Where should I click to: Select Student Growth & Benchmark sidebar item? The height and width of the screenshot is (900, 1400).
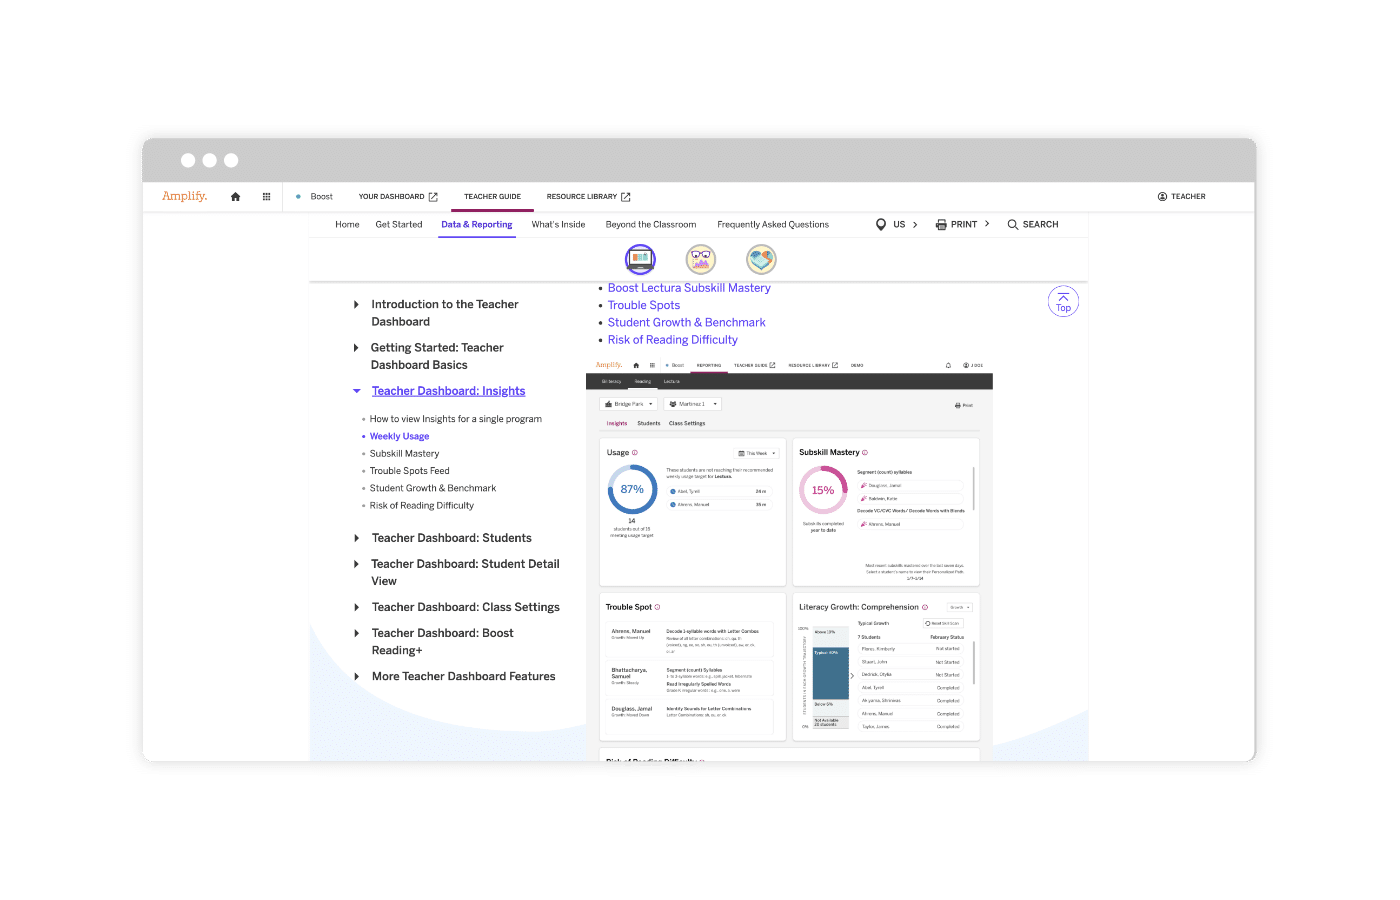433,488
